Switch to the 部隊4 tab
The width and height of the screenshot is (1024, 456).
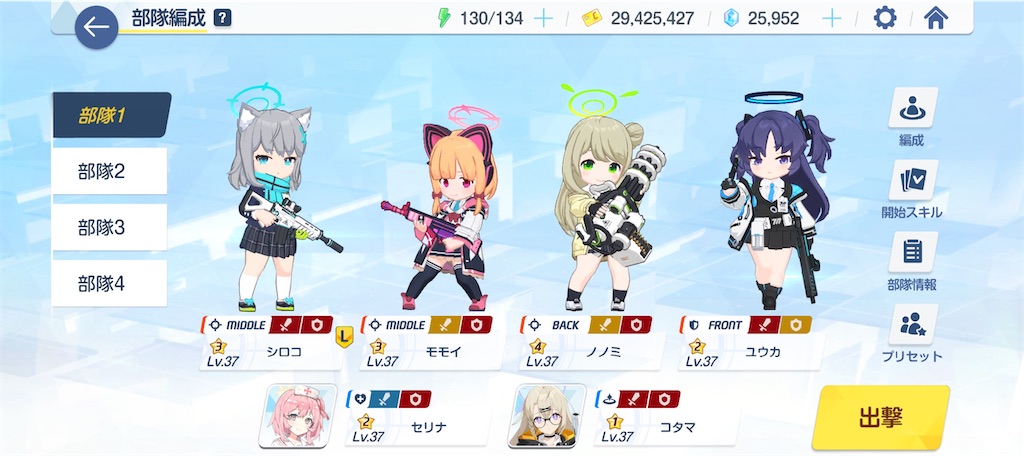coord(109,284)
